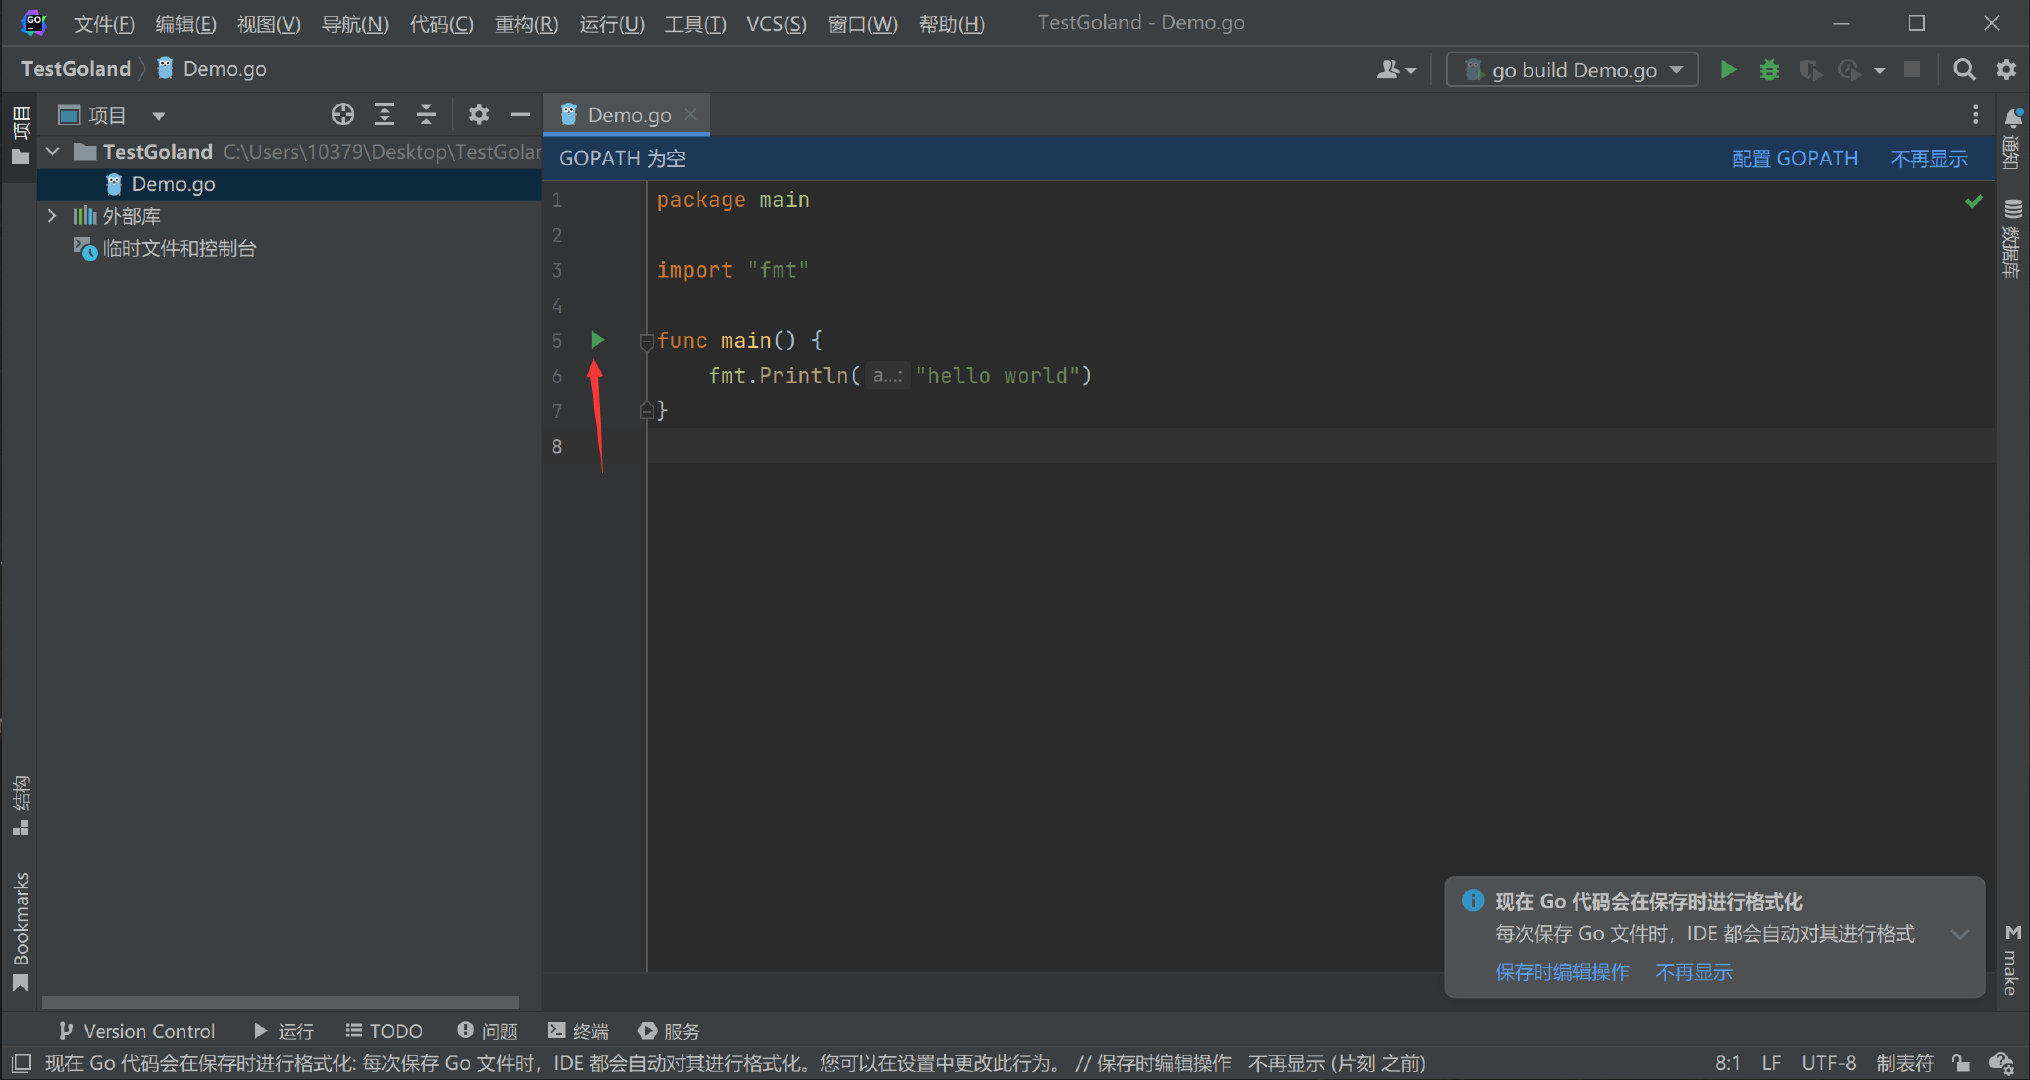
Task: Select the Demo.go editor tab
Action: [x=626, y=114]
